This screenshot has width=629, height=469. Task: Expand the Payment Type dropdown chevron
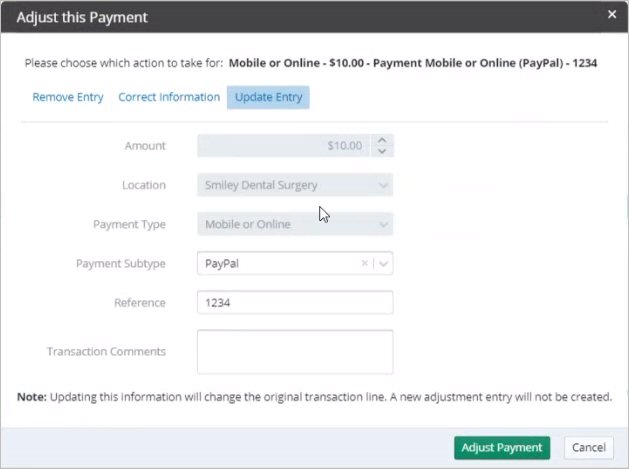pyautogui.click(x=383, y=225)
